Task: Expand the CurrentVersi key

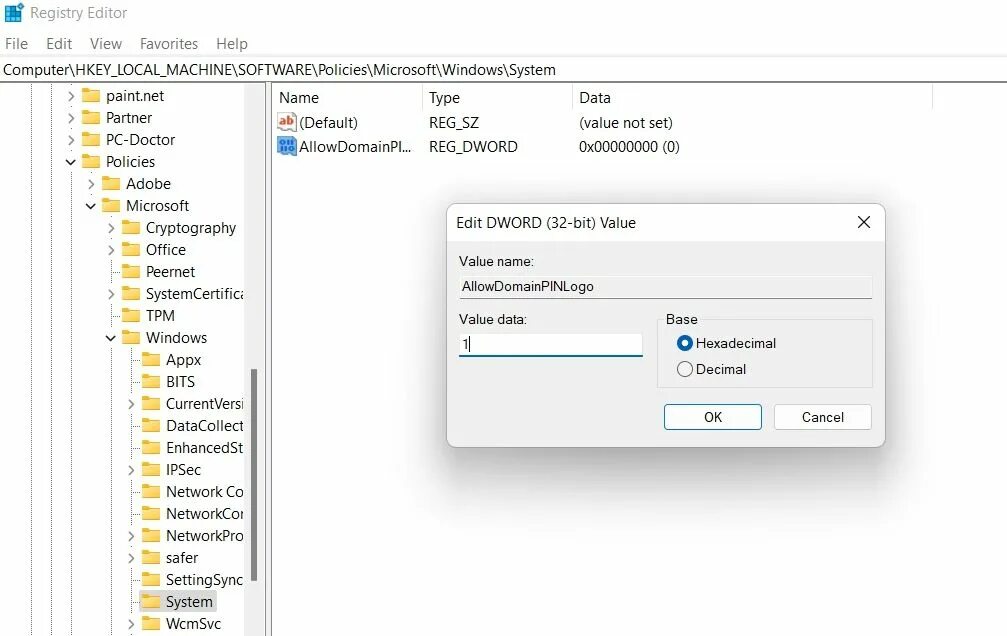Action: tap(131, 404)
